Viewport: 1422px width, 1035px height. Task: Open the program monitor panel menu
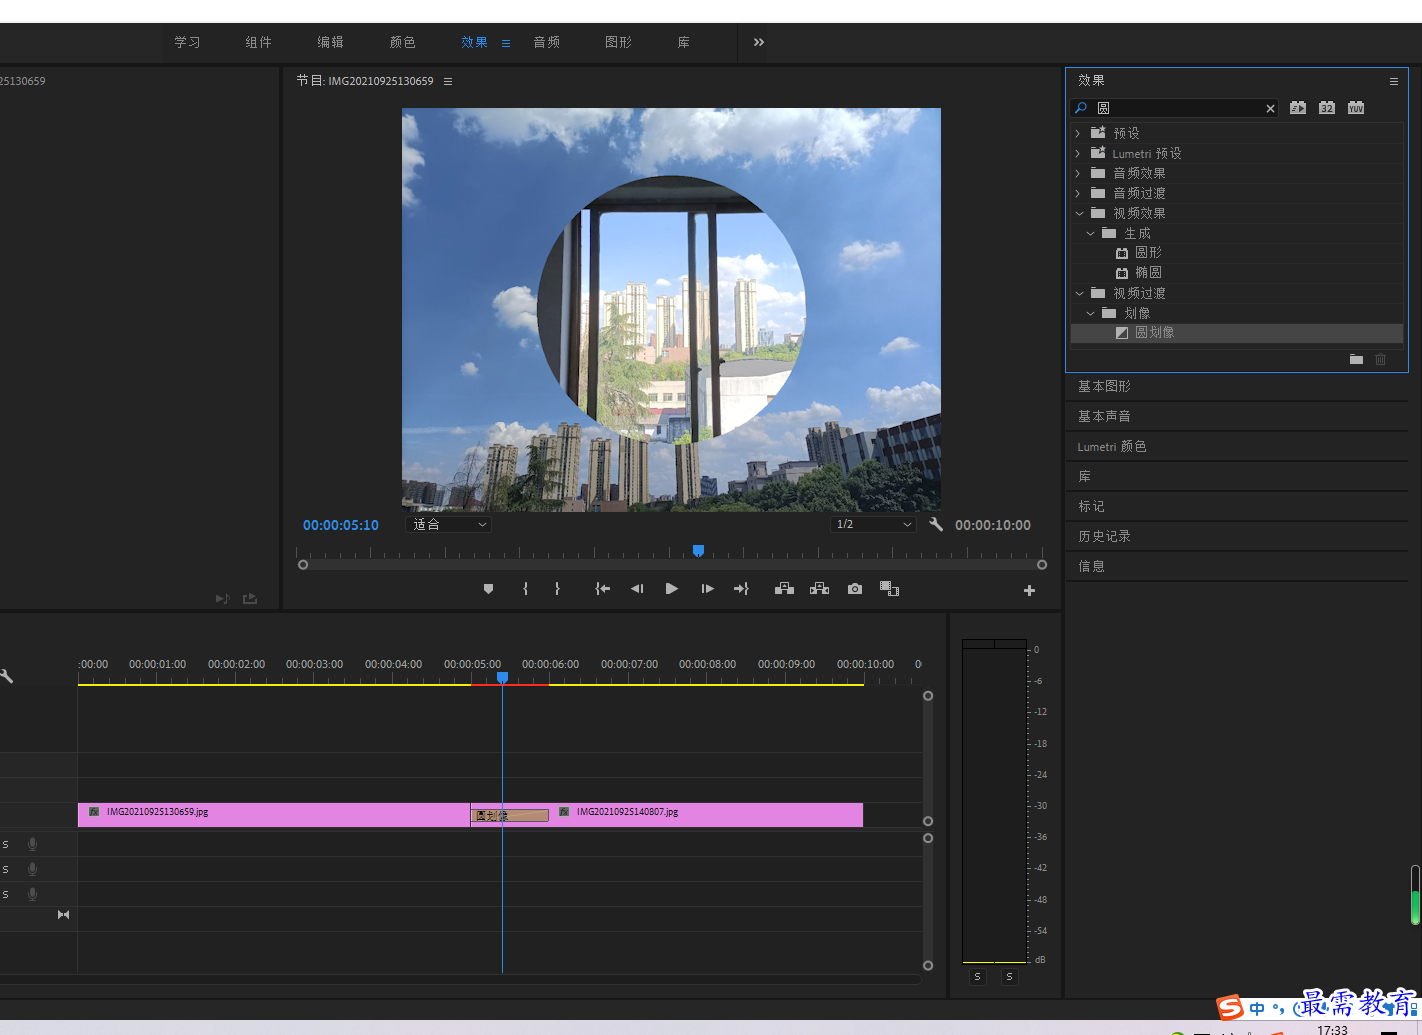448,81
